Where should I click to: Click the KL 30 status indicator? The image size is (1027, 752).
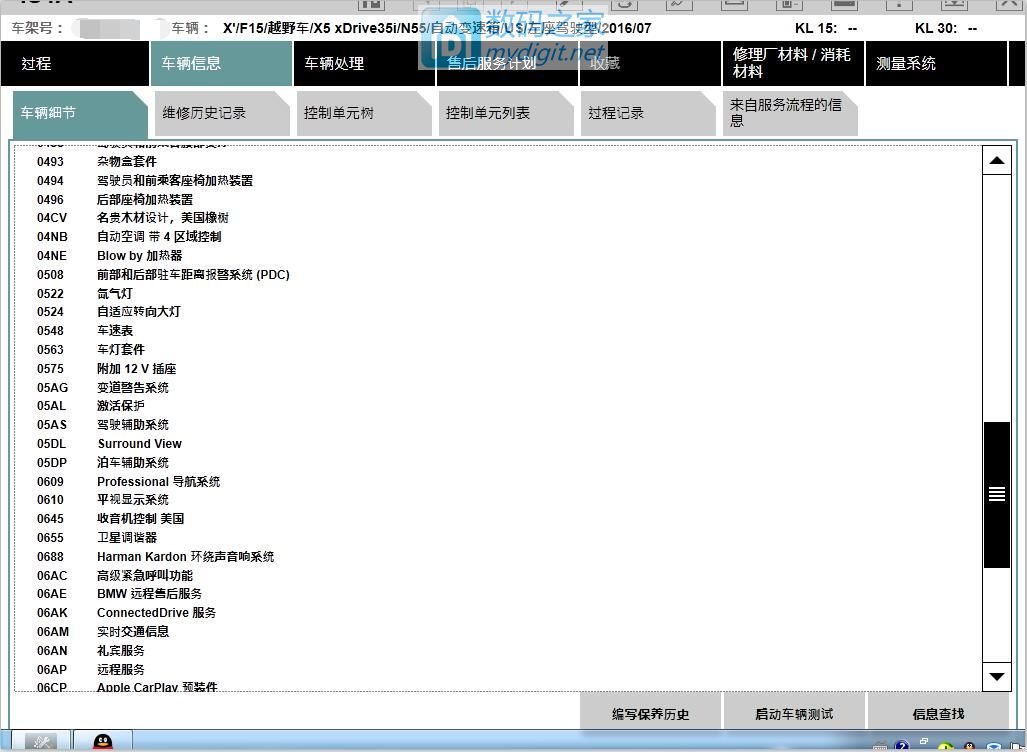pyautogui.click(x=946, y=28)
